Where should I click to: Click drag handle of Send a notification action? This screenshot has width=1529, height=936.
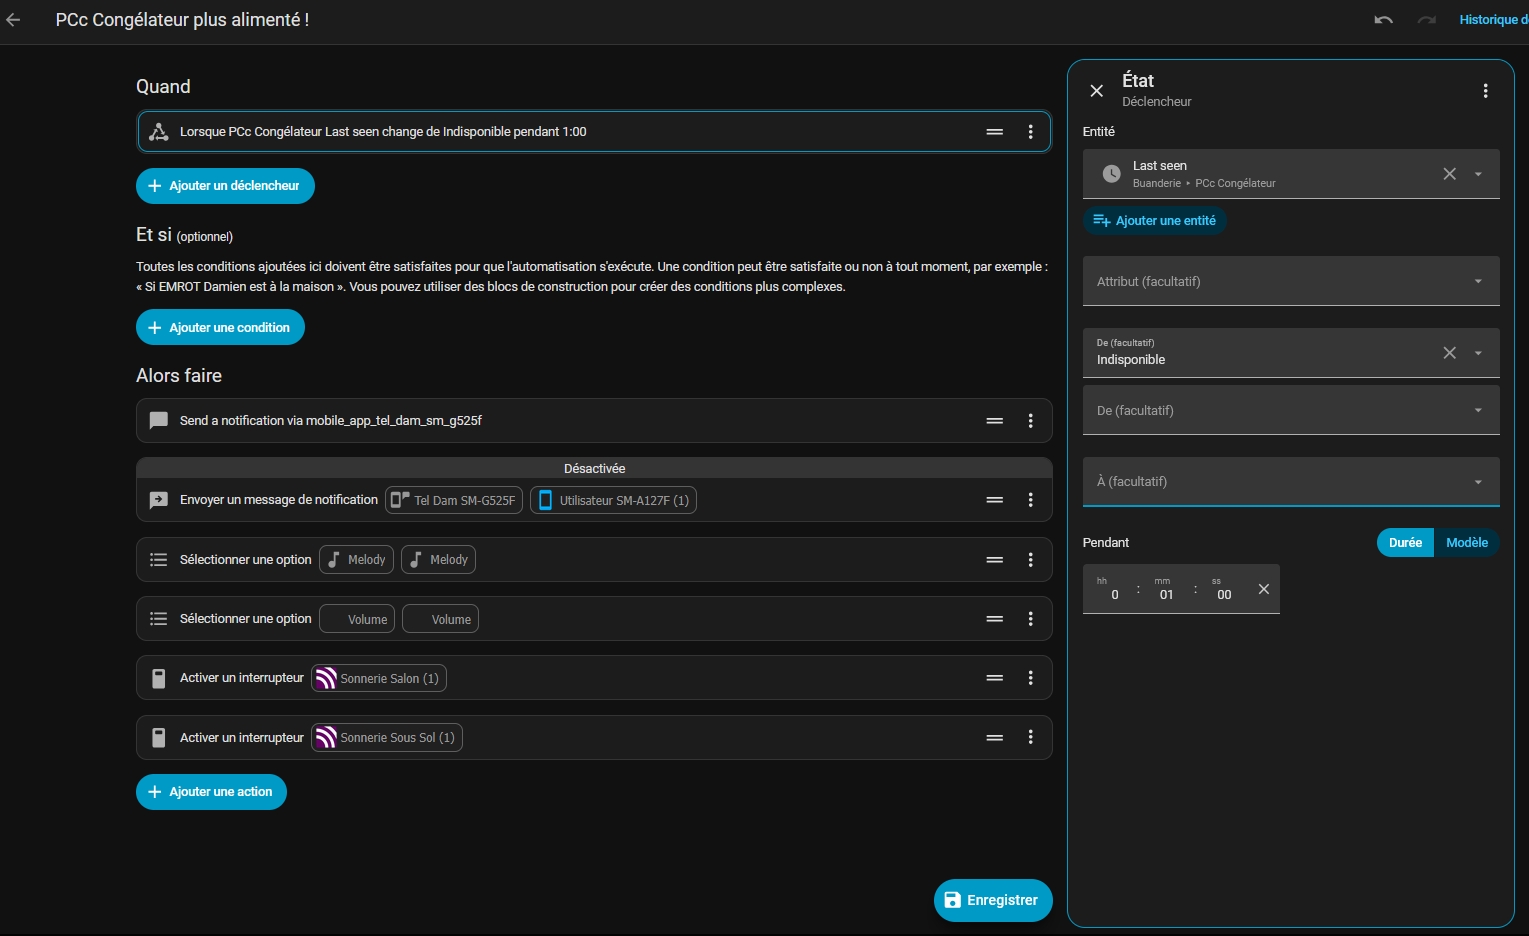pos(995,421)
